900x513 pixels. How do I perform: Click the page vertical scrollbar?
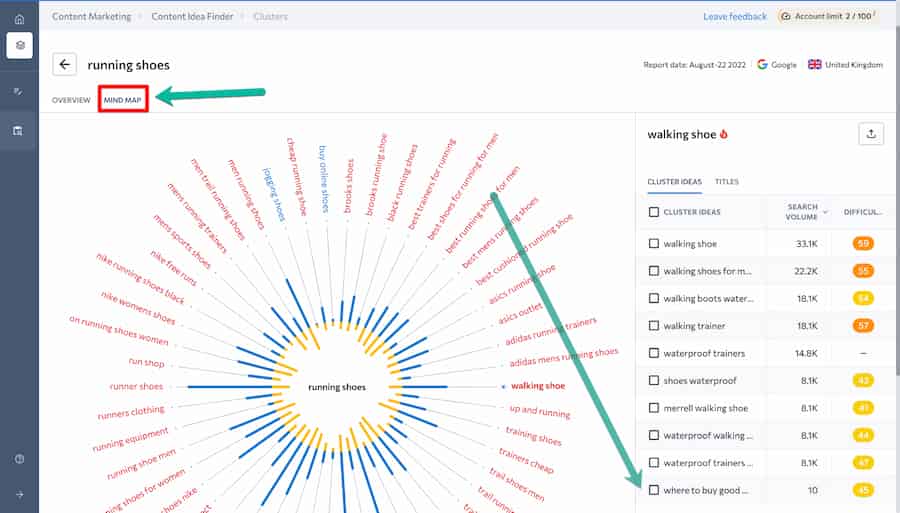(897, 201)
